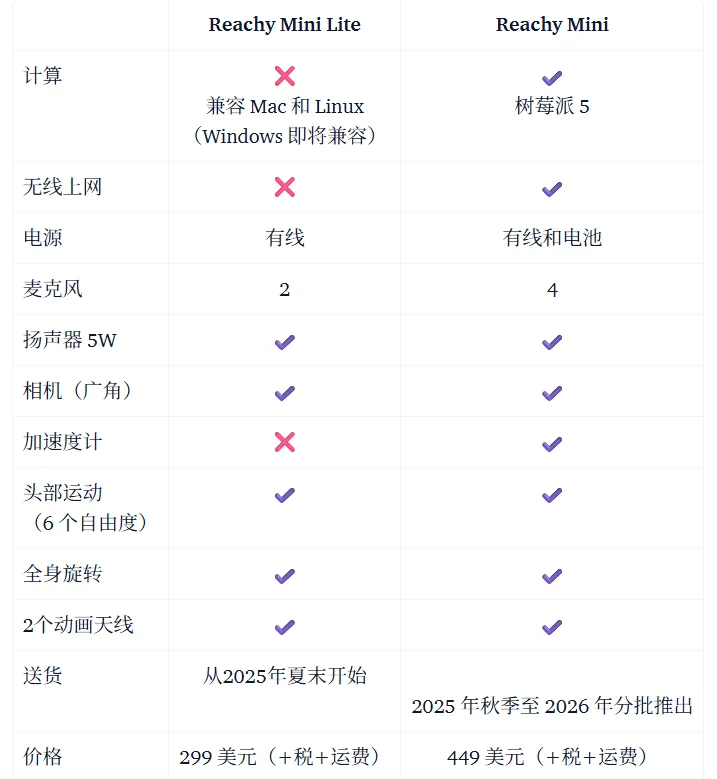
Task: Click the 有线和电池 power cell
Action: pos(552,237)
